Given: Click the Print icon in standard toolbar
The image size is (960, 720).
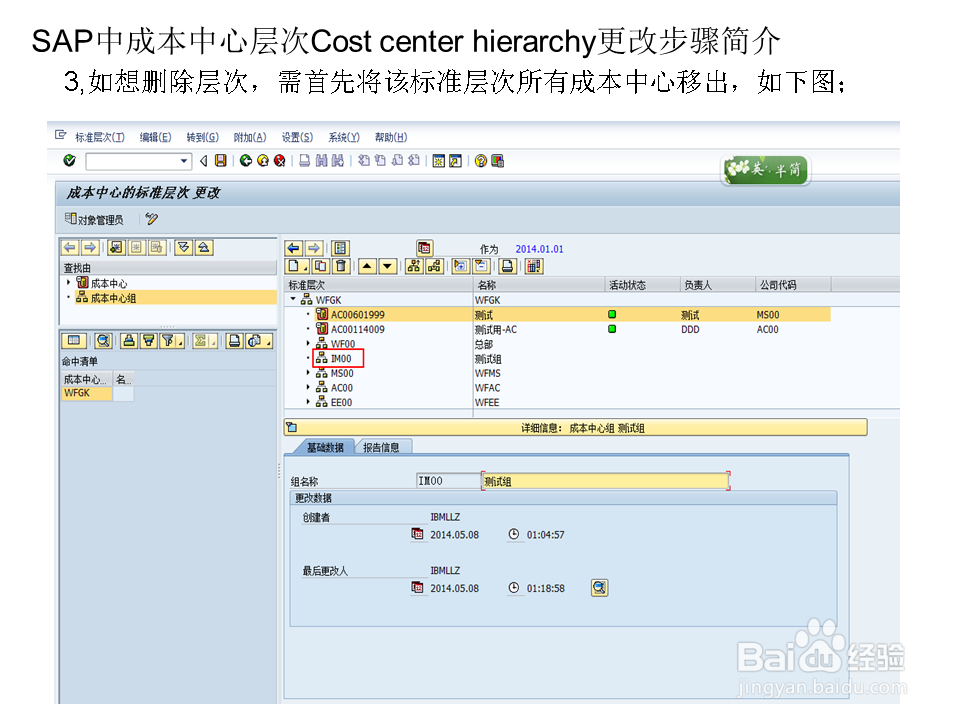Looking at the screenshot, I should point(305,160).
